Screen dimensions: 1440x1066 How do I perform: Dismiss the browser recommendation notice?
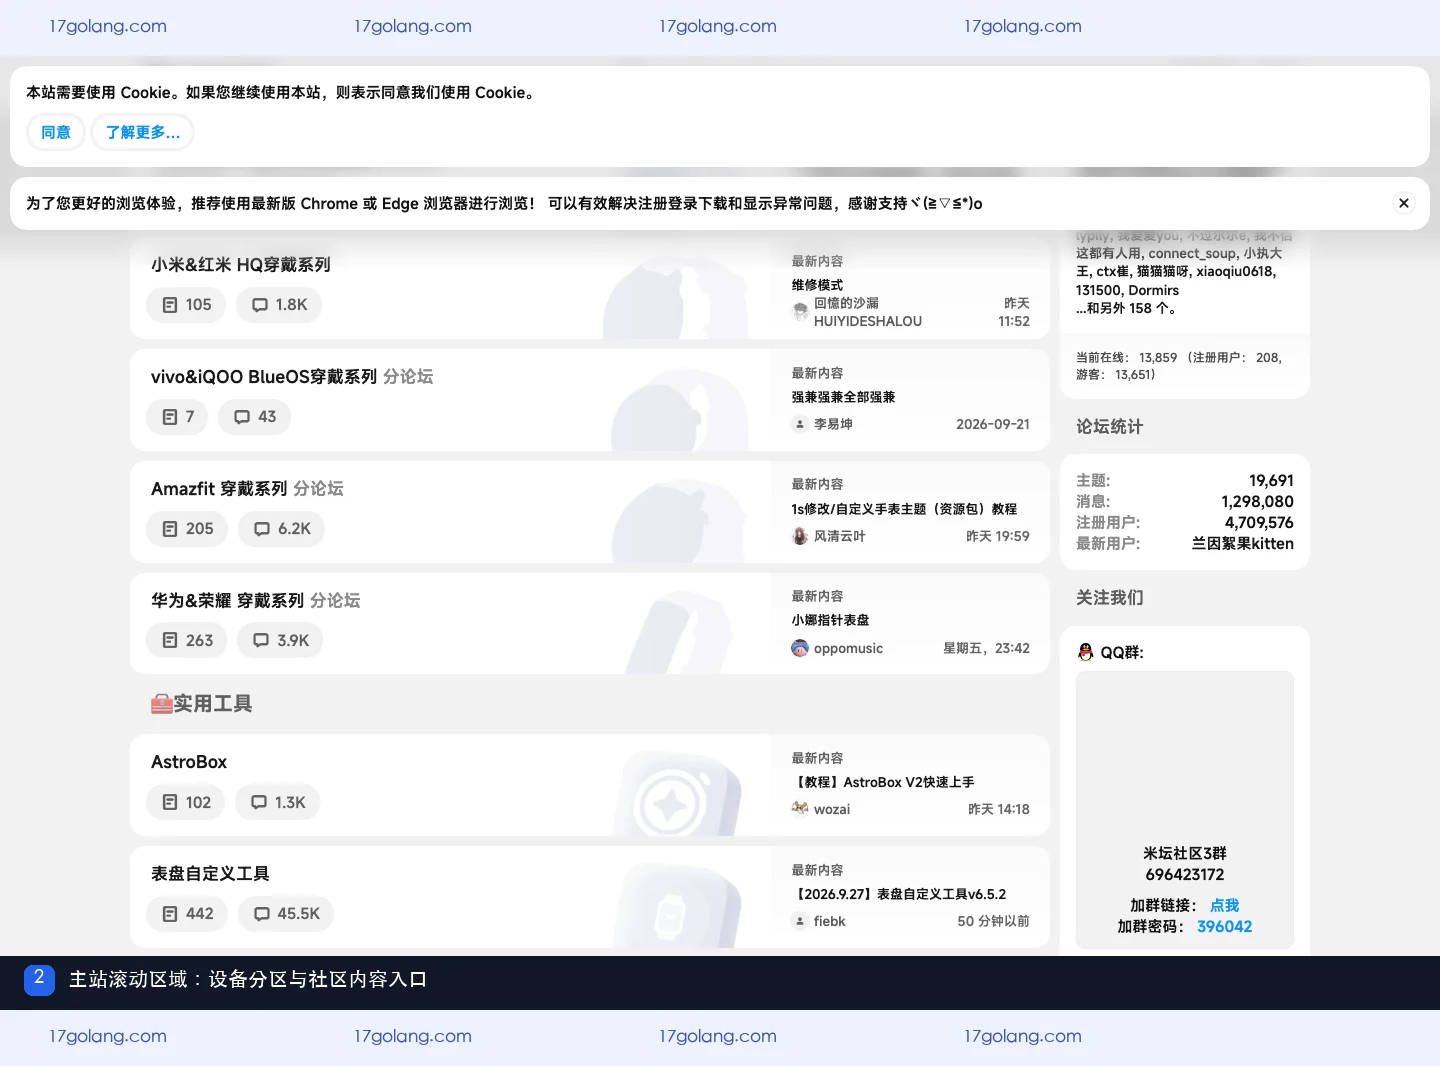click(1404, 203)
